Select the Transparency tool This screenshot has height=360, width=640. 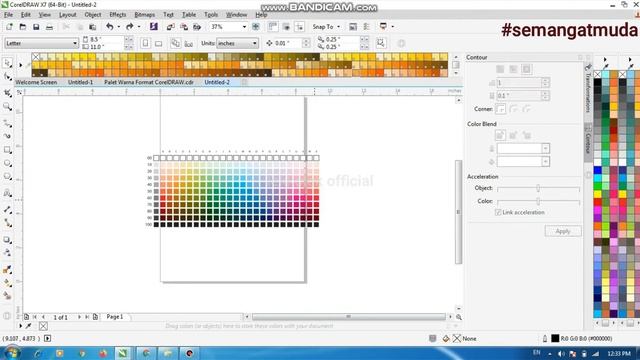(x=7, y=253)
